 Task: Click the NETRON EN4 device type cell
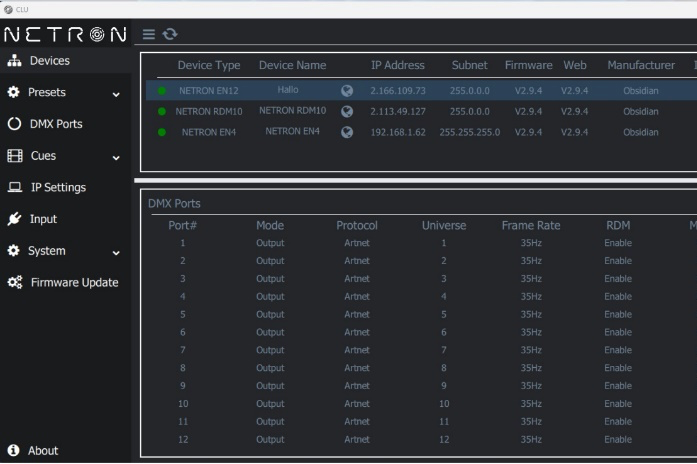[x=208, y=132]
